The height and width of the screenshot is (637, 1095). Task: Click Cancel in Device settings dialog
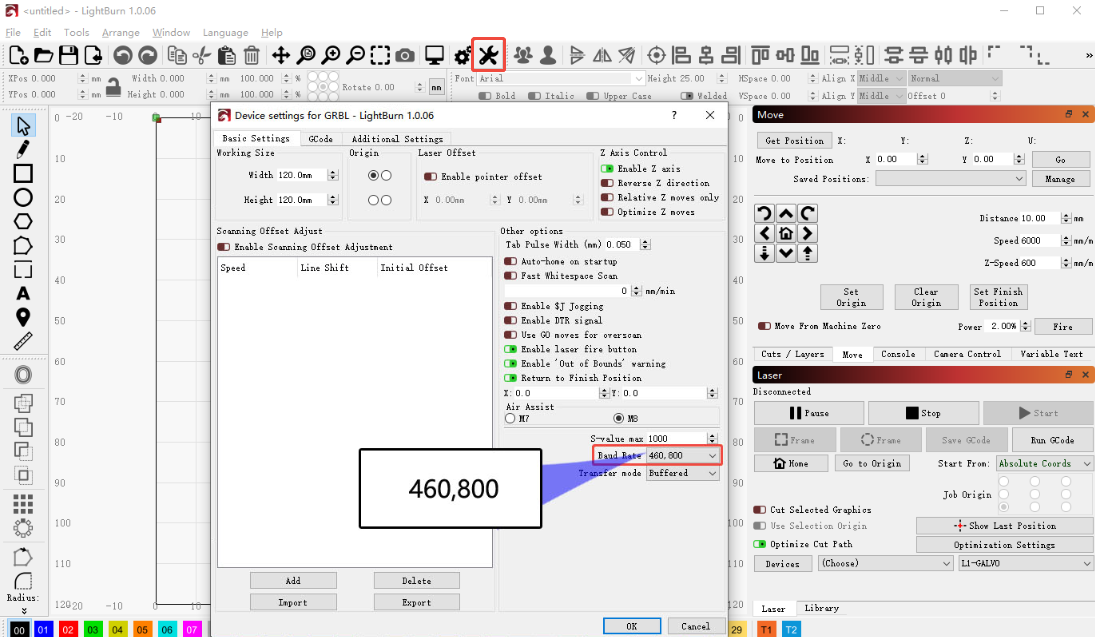[696, 626]
